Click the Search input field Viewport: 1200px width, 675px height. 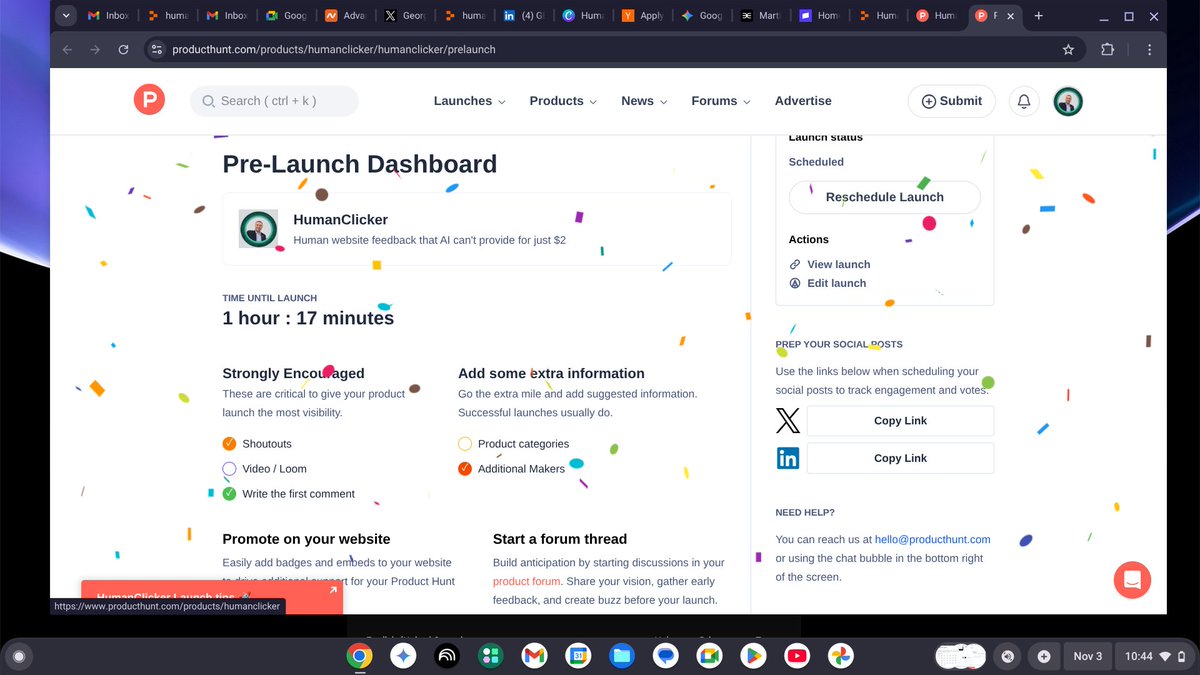pos(274,101)
